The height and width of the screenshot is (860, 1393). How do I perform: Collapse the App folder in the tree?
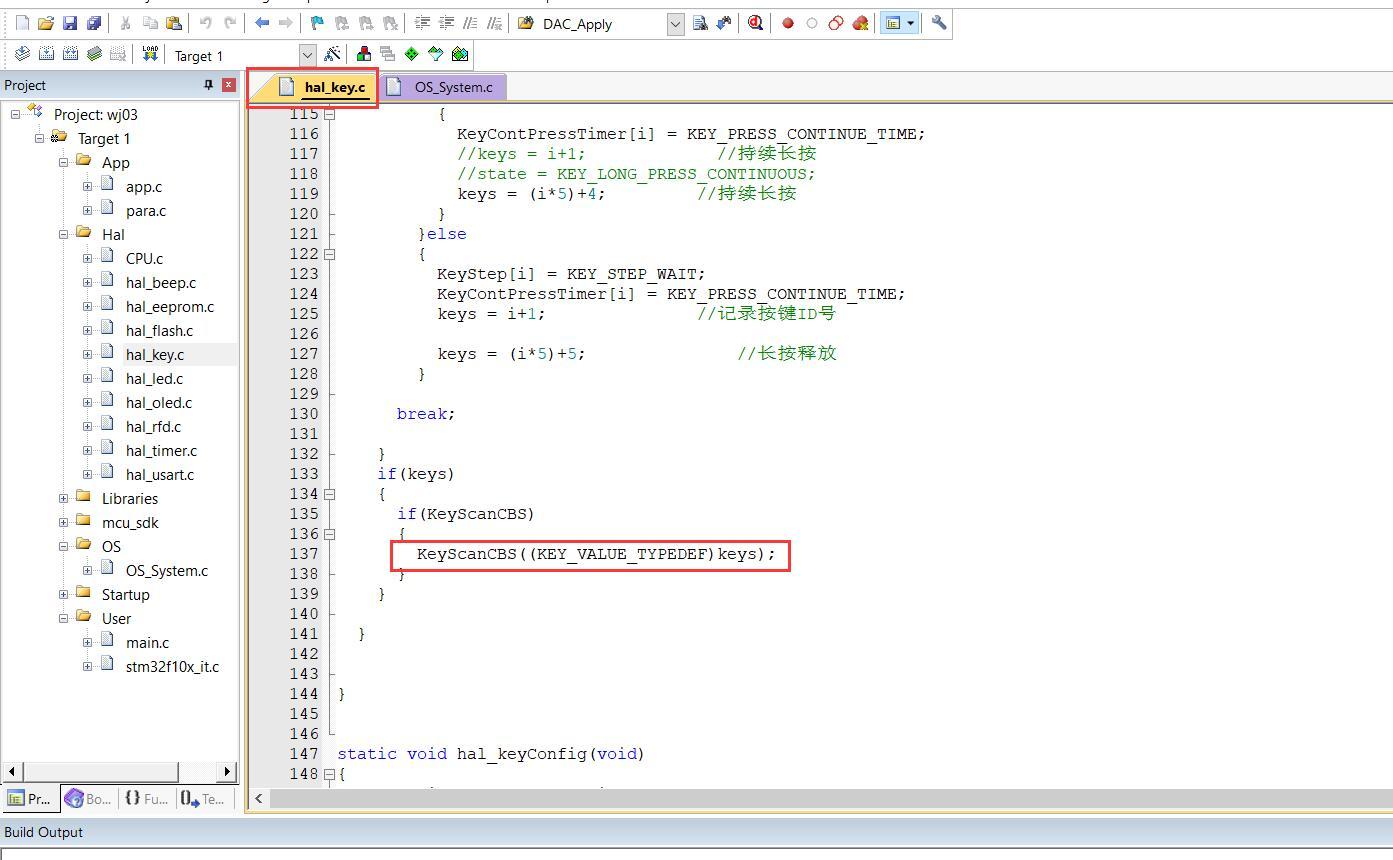point(64,162)
